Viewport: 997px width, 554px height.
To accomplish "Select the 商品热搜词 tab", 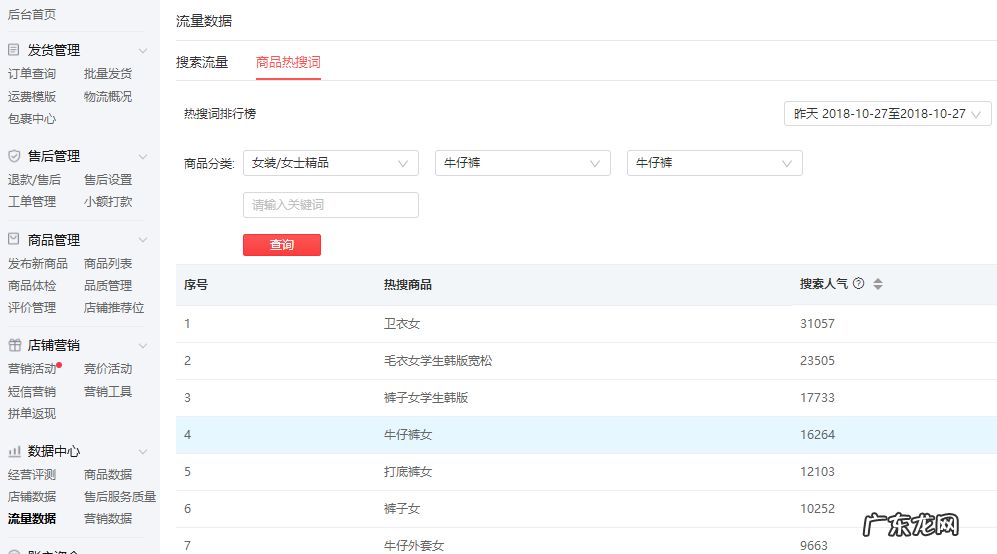I will tap(288, 62).
